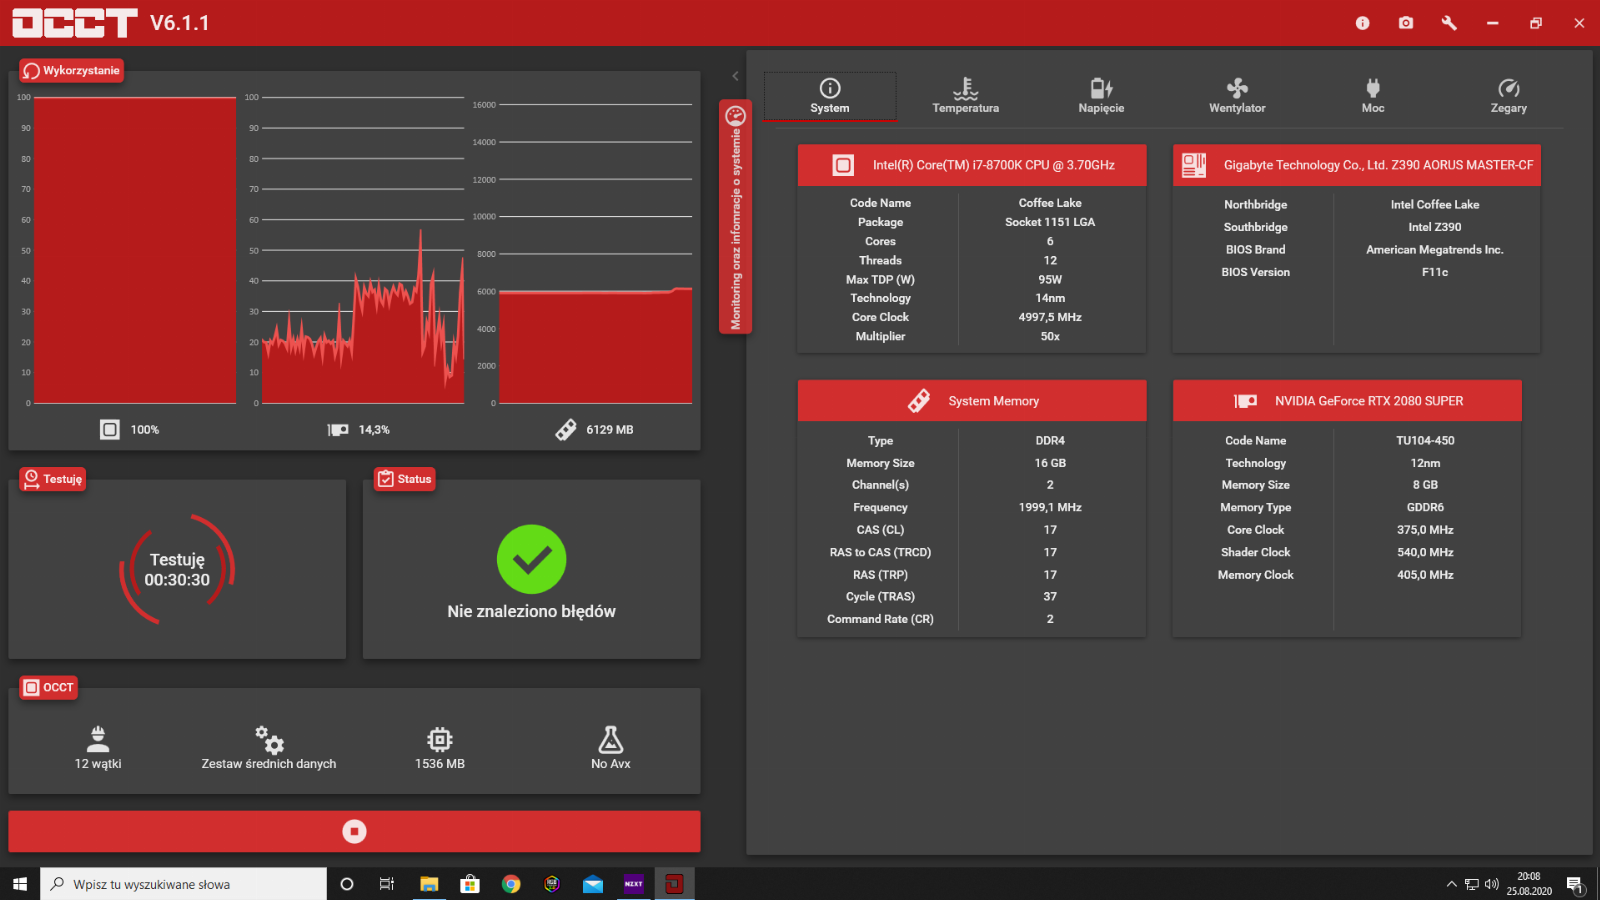
Task: Click the CPU chip icon in the Intel Core i7-8700K header
Action: click(844, 165)
